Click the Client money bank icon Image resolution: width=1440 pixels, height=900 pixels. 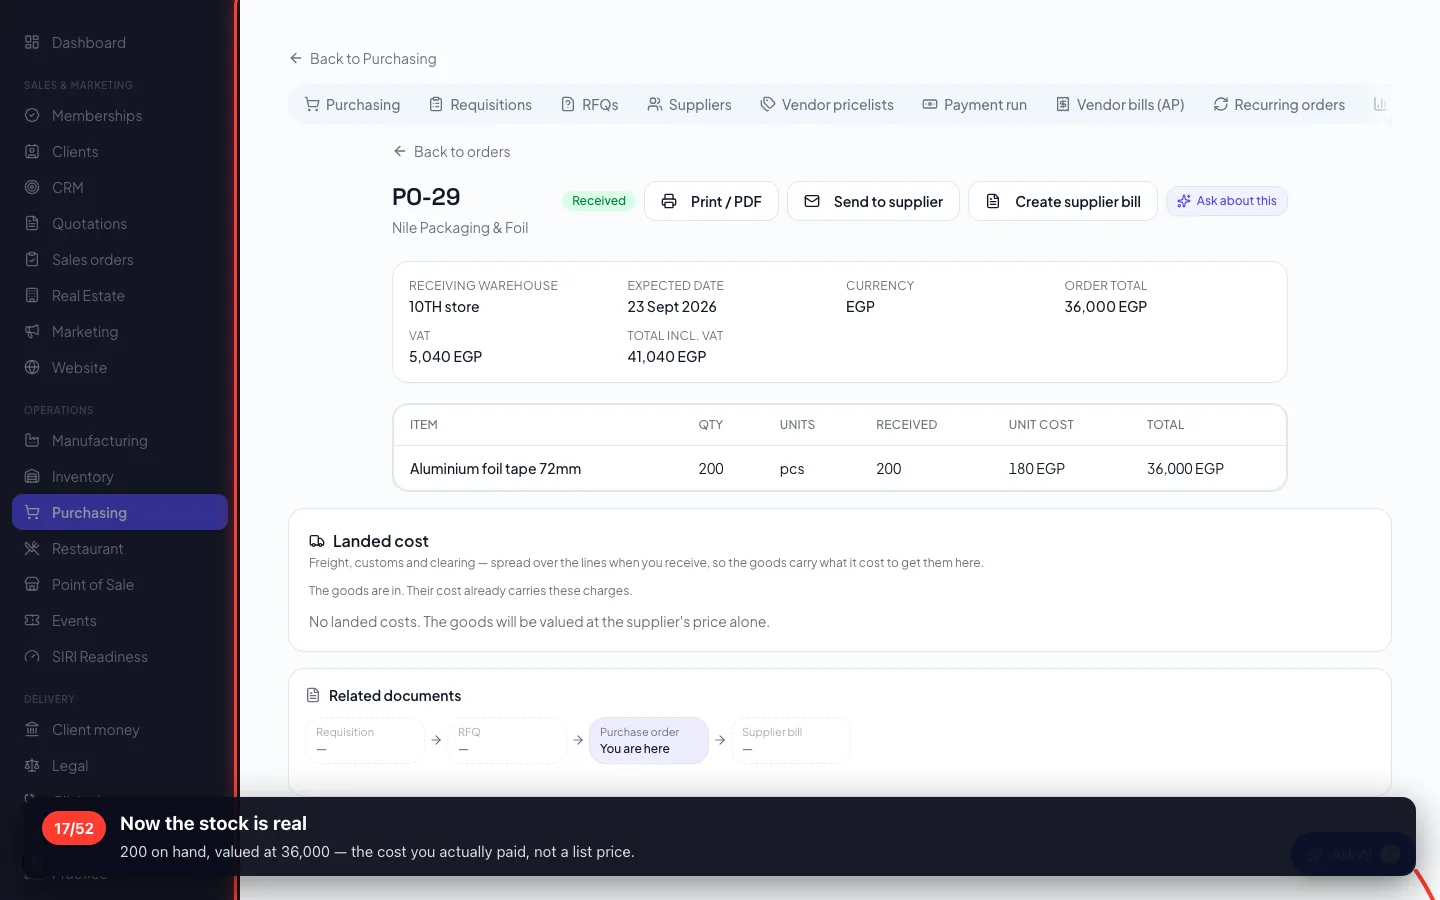pos(32,729)
